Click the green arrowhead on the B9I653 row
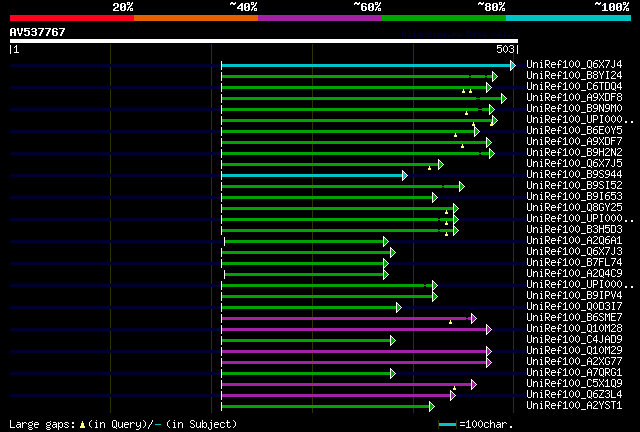The image size is (640, 432). pos(435,198)
